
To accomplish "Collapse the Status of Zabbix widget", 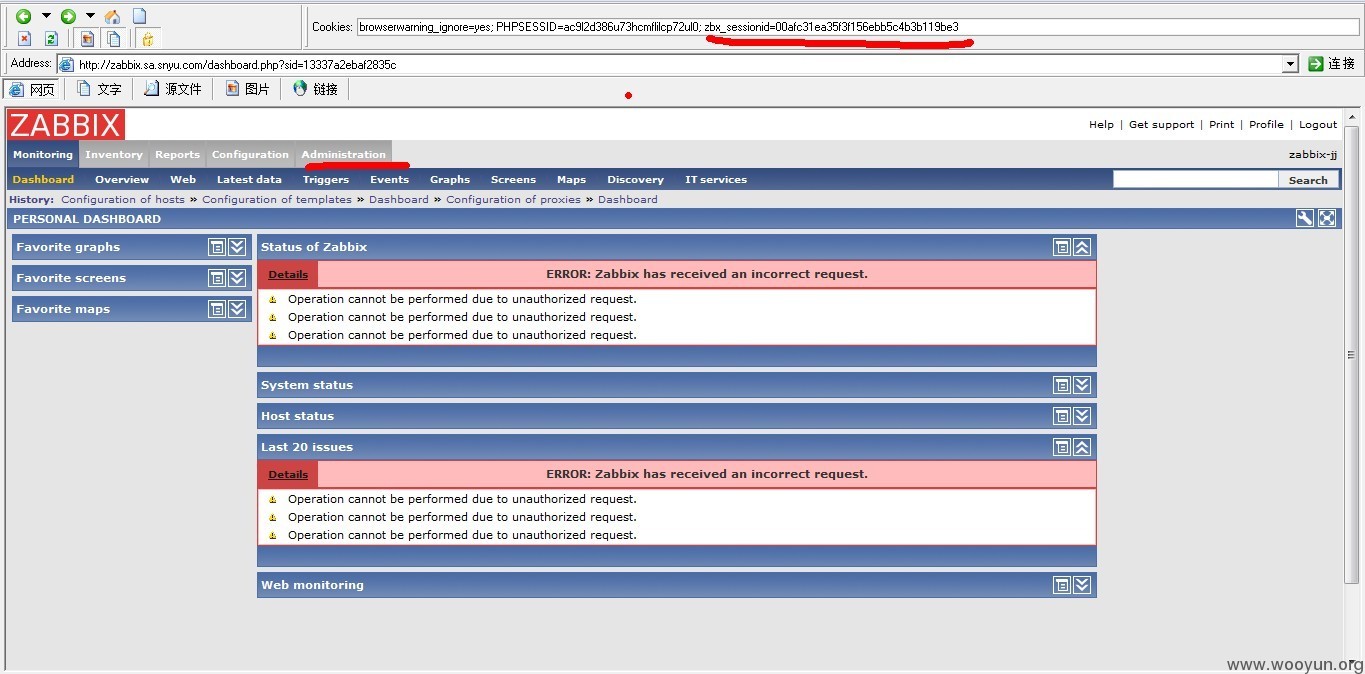I will (x=1082, y=247).
